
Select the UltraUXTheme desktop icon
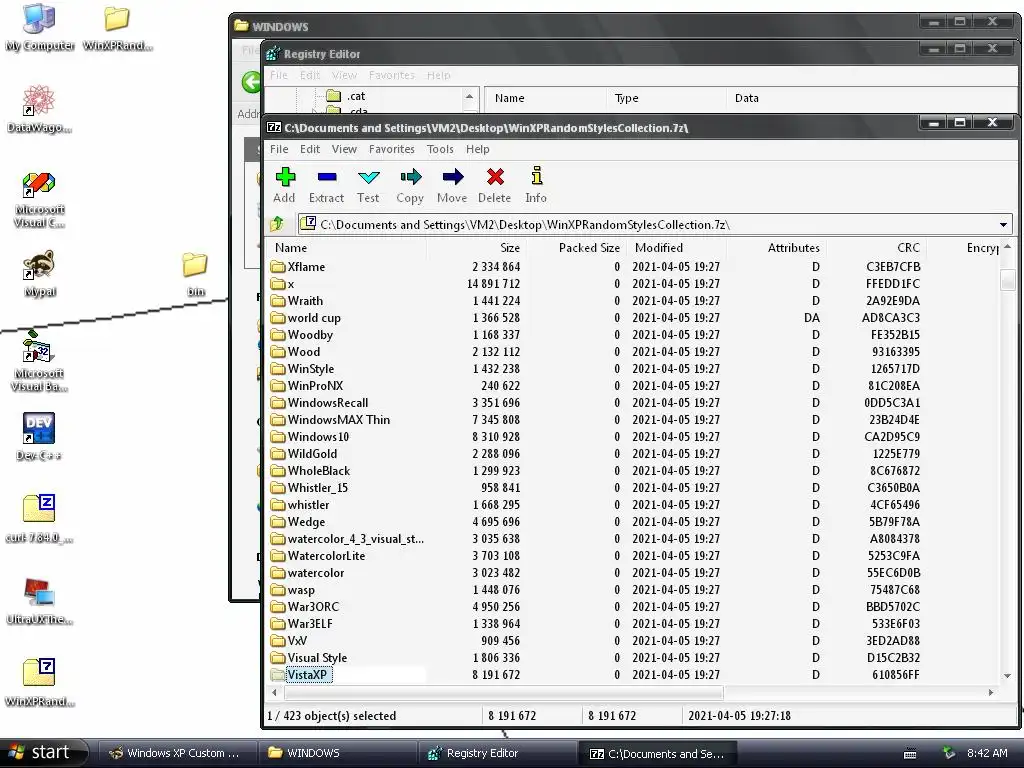[x=39, y=601]
